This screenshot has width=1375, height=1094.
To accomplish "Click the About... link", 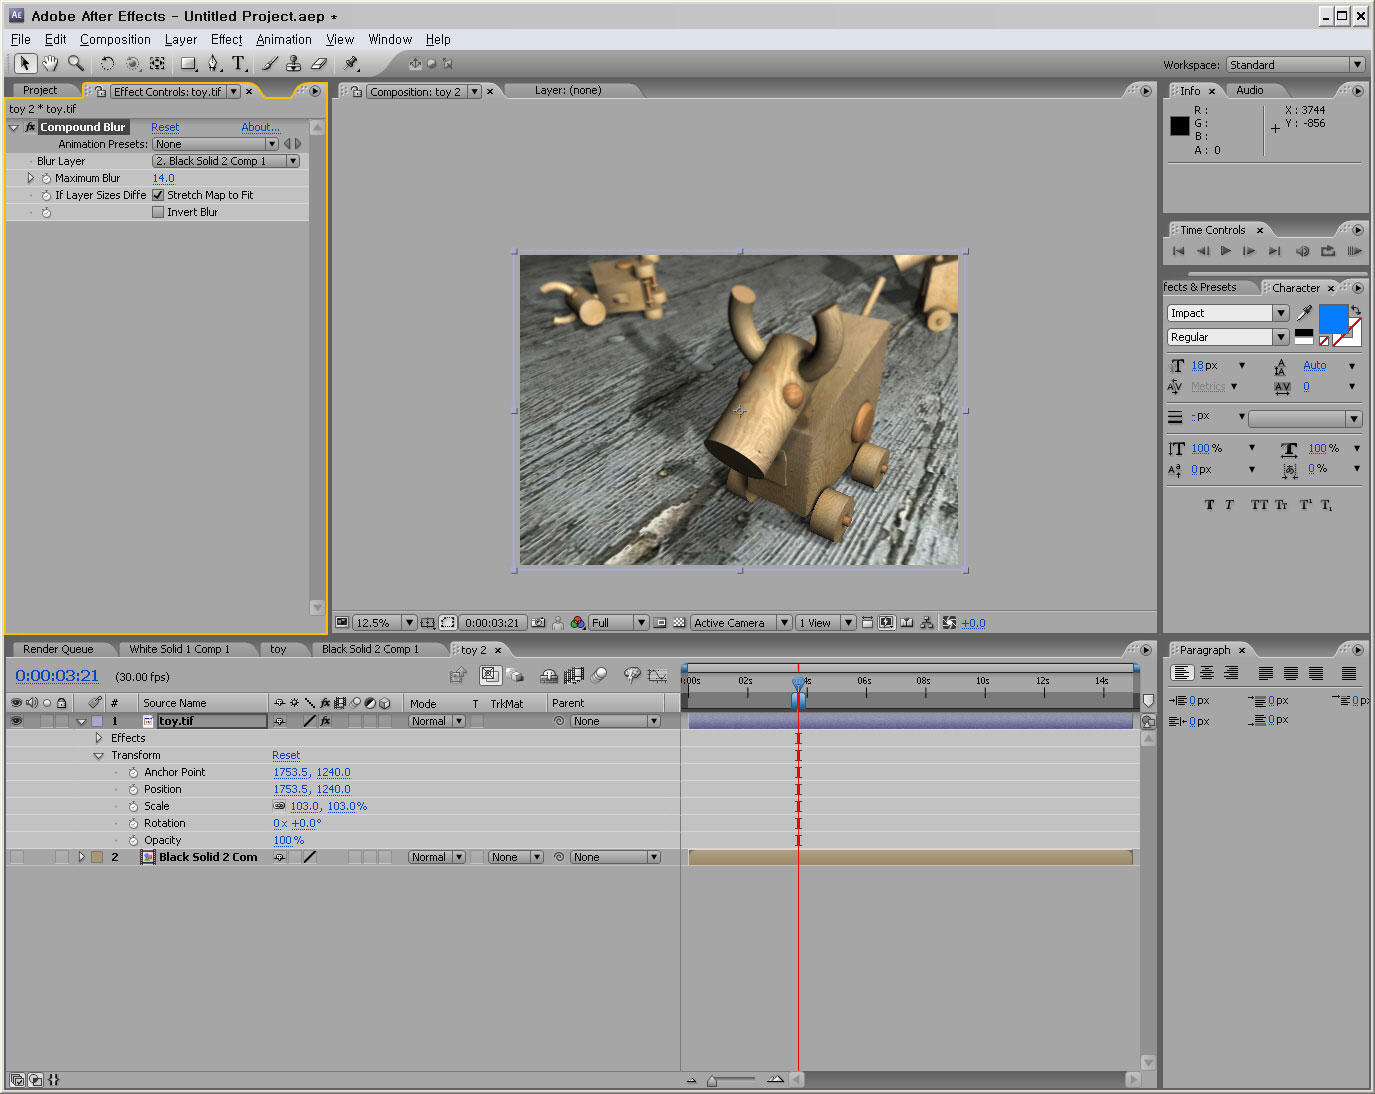I will coord(260,127).
